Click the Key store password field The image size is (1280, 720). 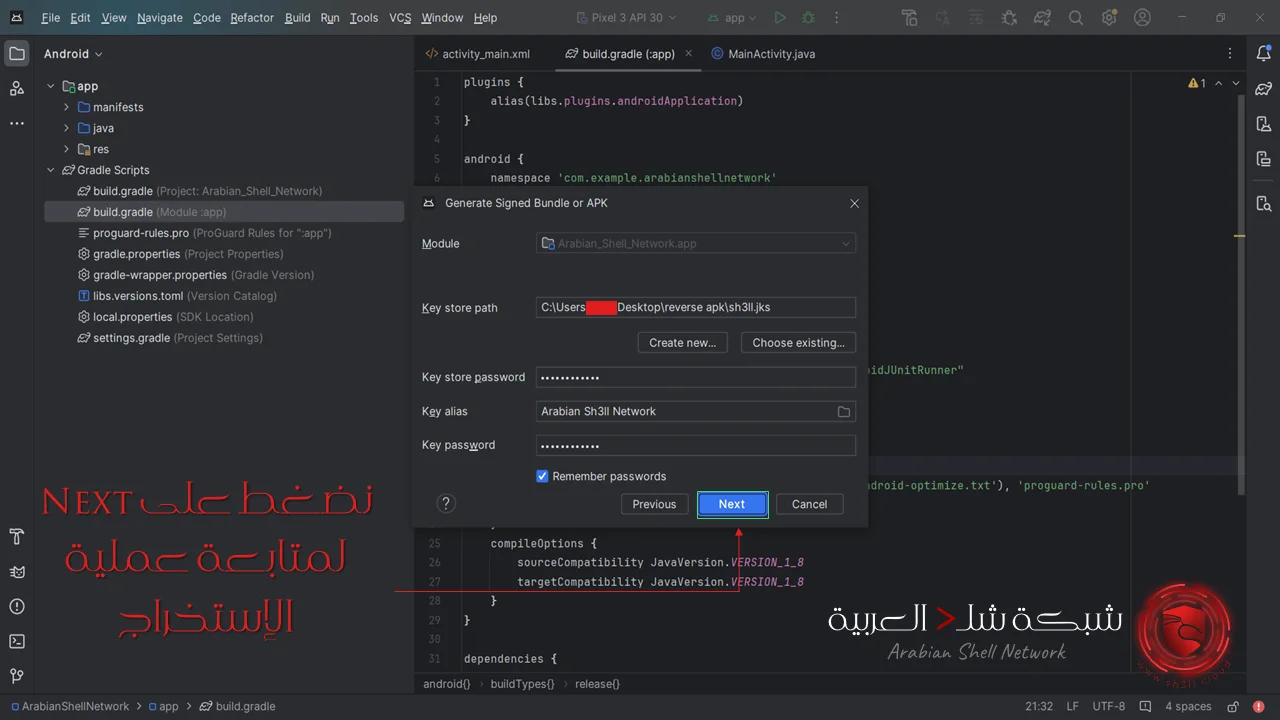point(696,378)
